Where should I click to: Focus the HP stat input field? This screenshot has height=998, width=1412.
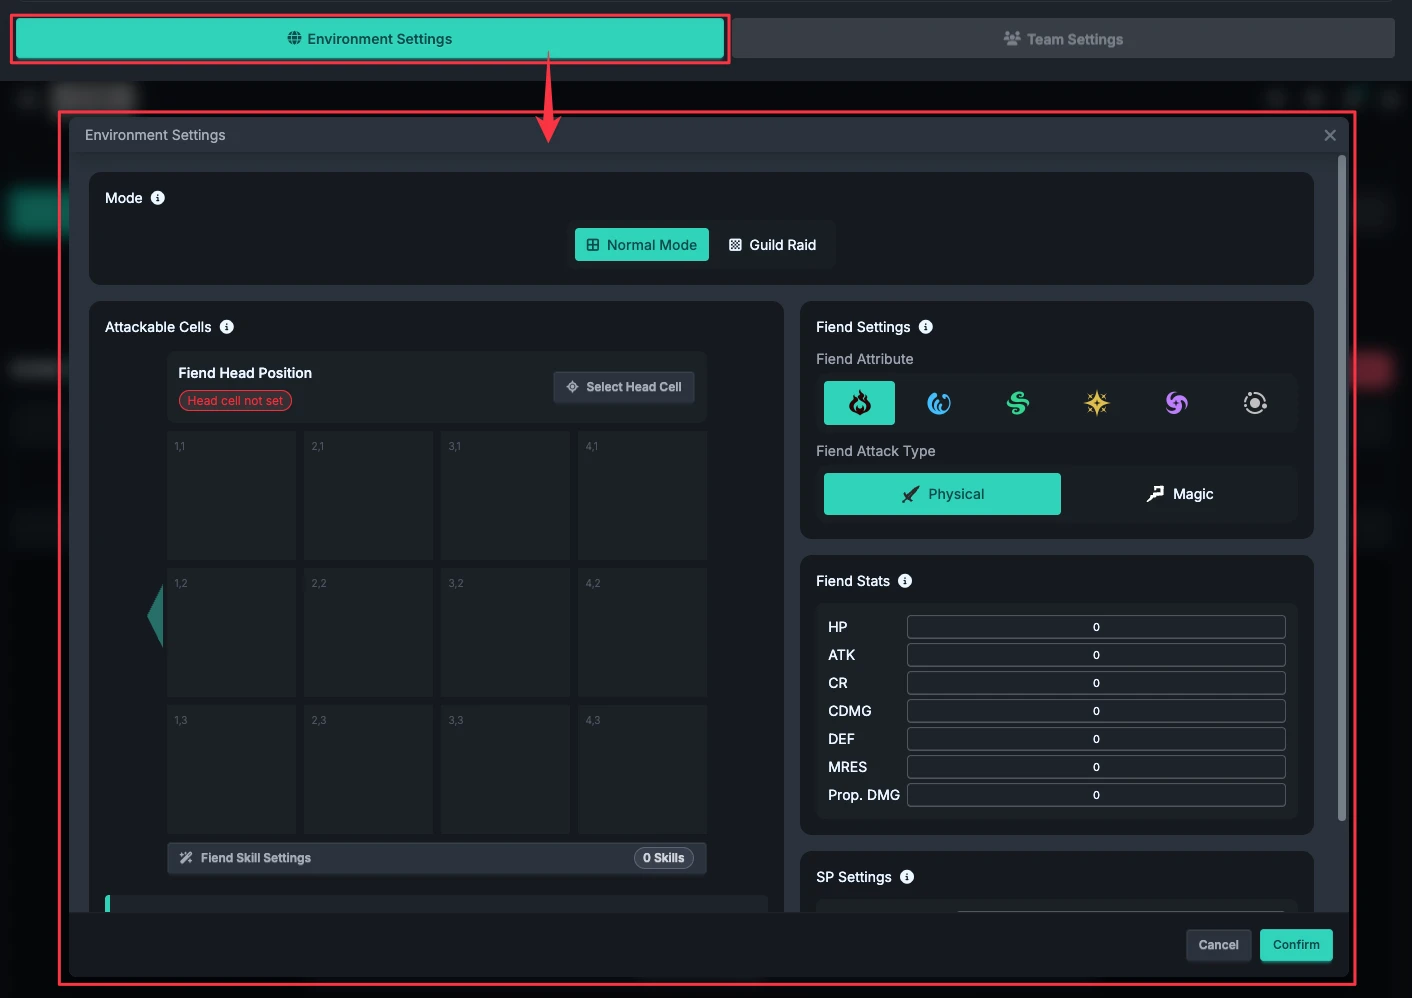pos(1096,627)
